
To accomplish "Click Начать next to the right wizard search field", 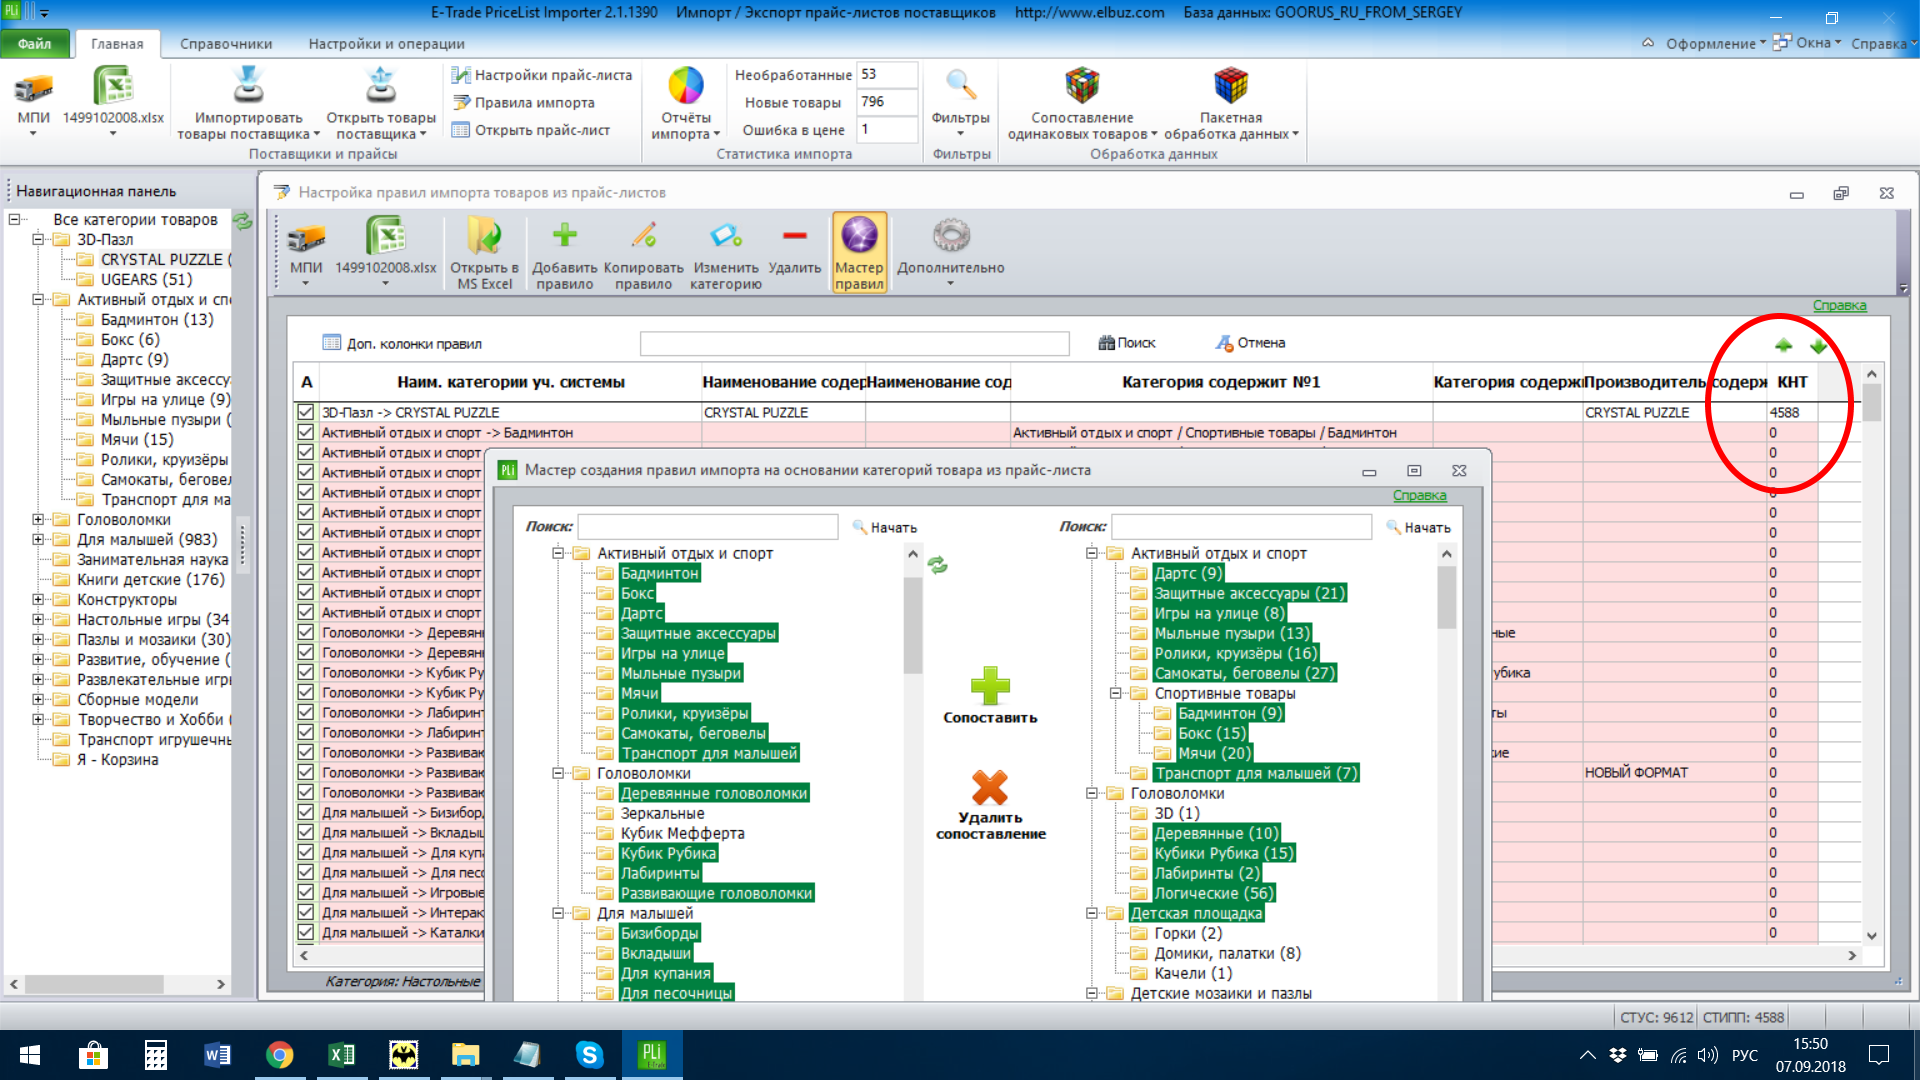I will (x=1418, y=527).
